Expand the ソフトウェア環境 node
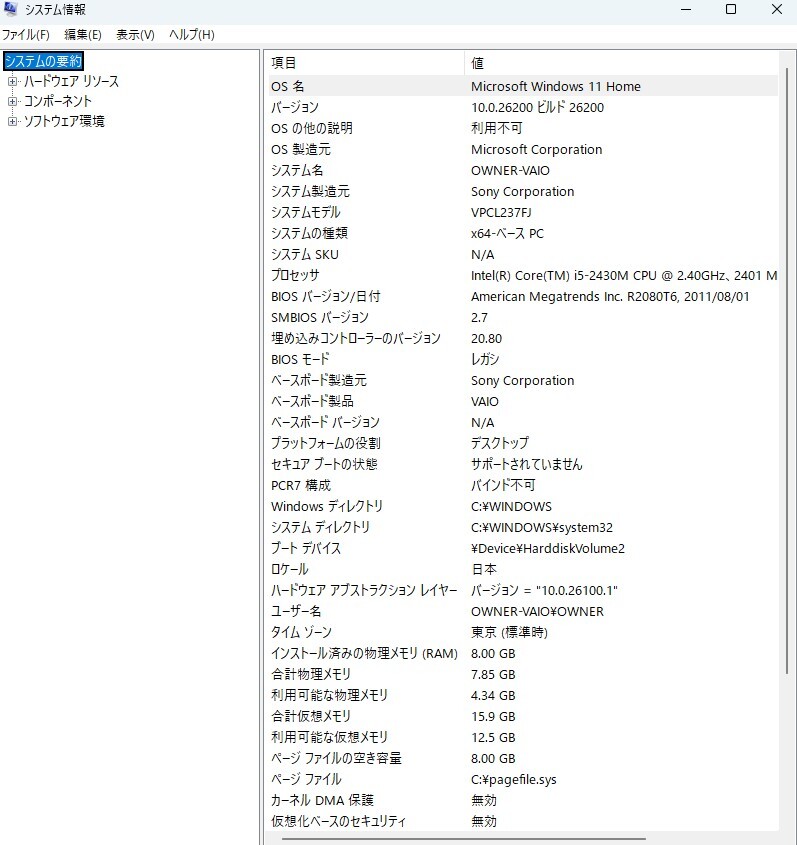This screenshot has width=797, height=845. click(12, 121)
